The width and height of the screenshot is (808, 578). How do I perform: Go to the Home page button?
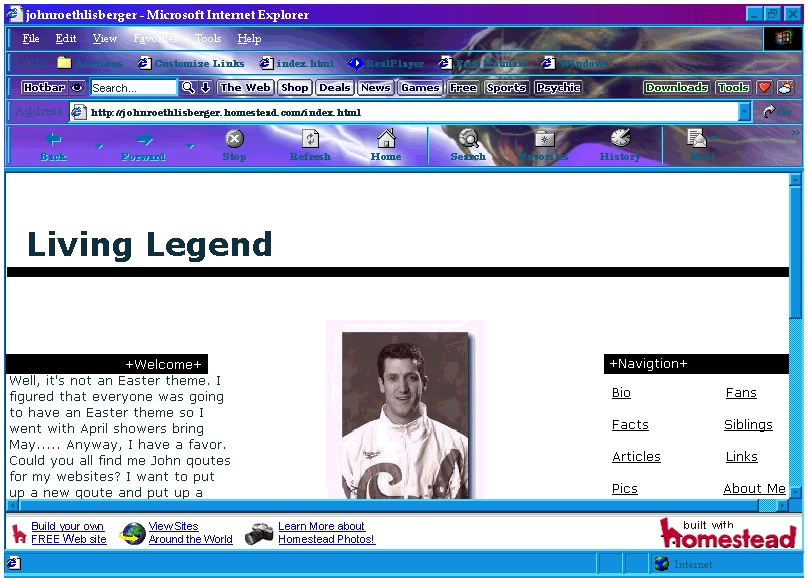click(386, 146)
